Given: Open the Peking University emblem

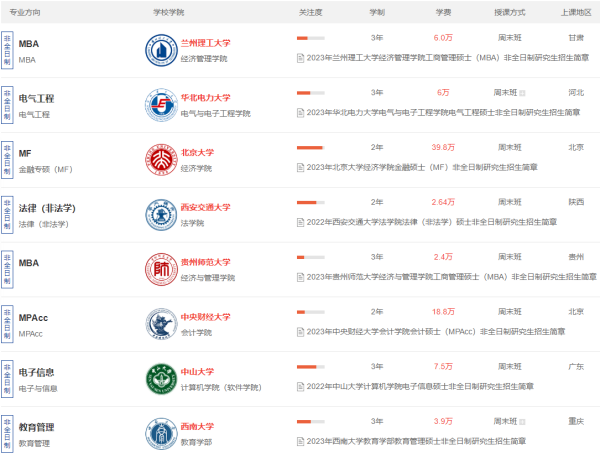Looking at the screenshot, I should pos(160,160).
